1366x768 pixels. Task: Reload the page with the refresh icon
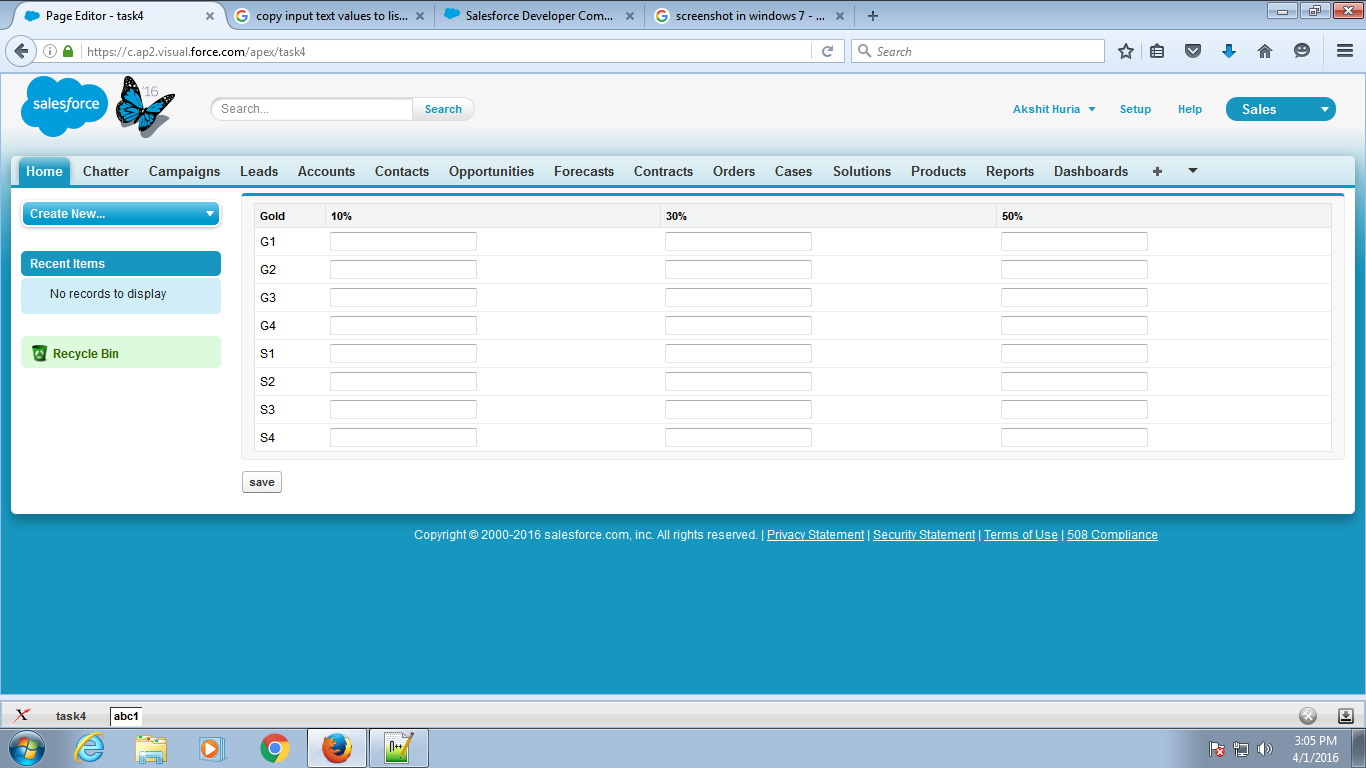point(827,51)
